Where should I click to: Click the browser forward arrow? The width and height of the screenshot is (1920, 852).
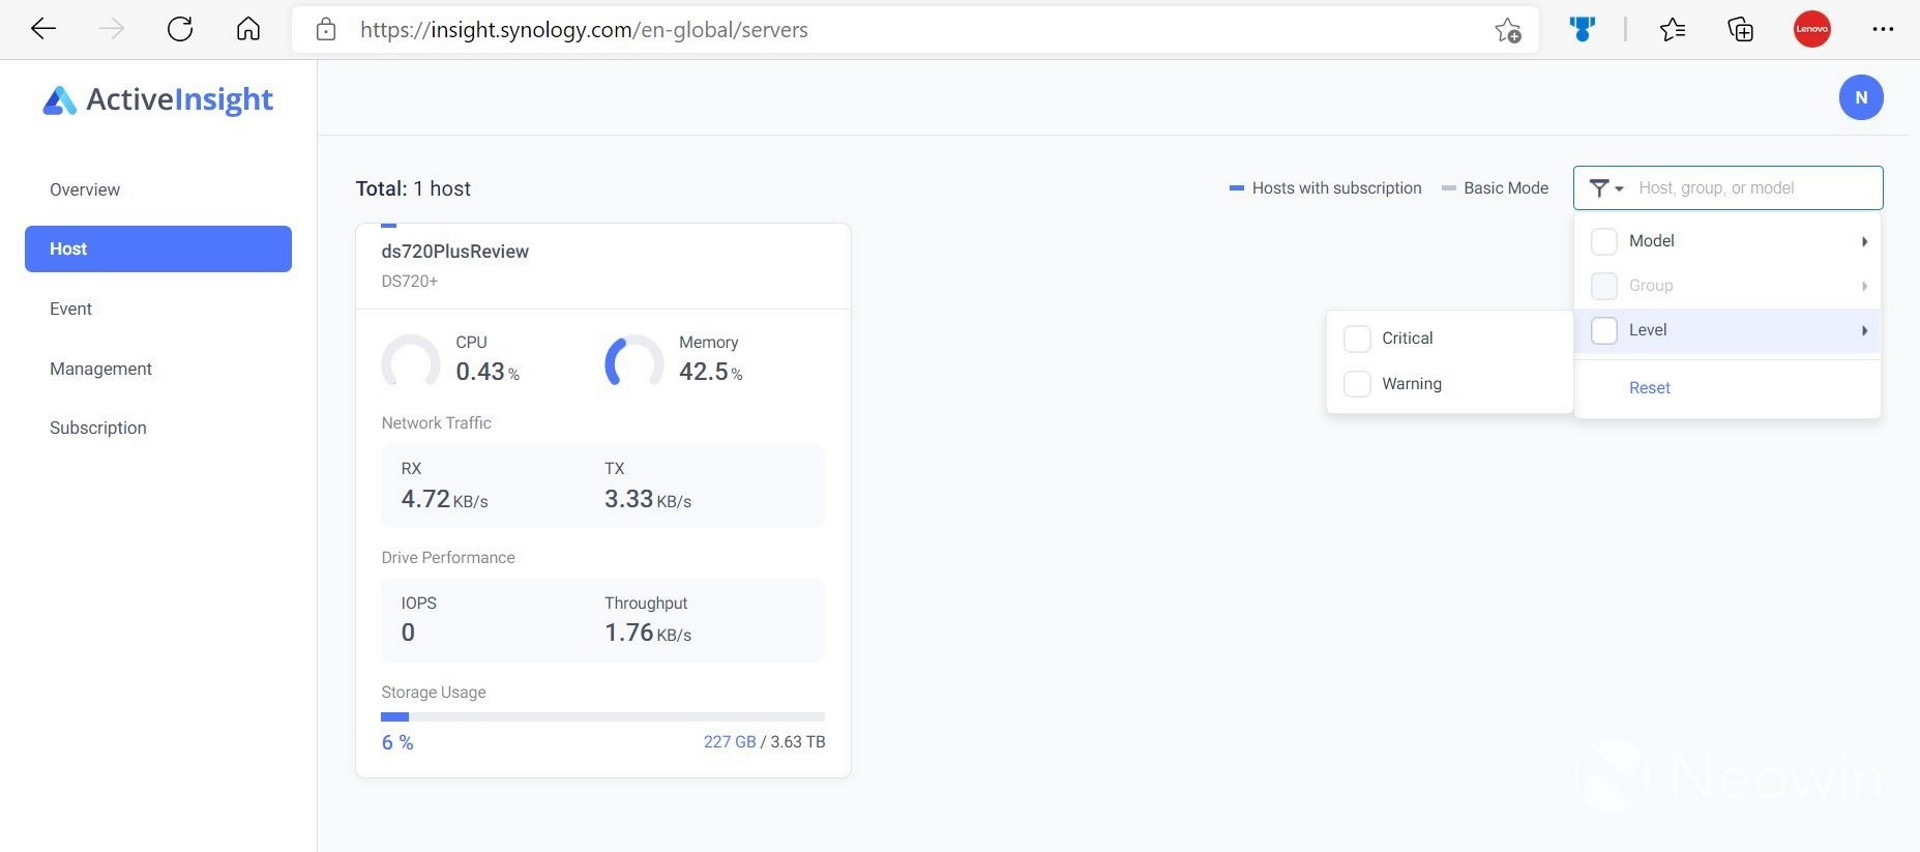tap(111, 29)
